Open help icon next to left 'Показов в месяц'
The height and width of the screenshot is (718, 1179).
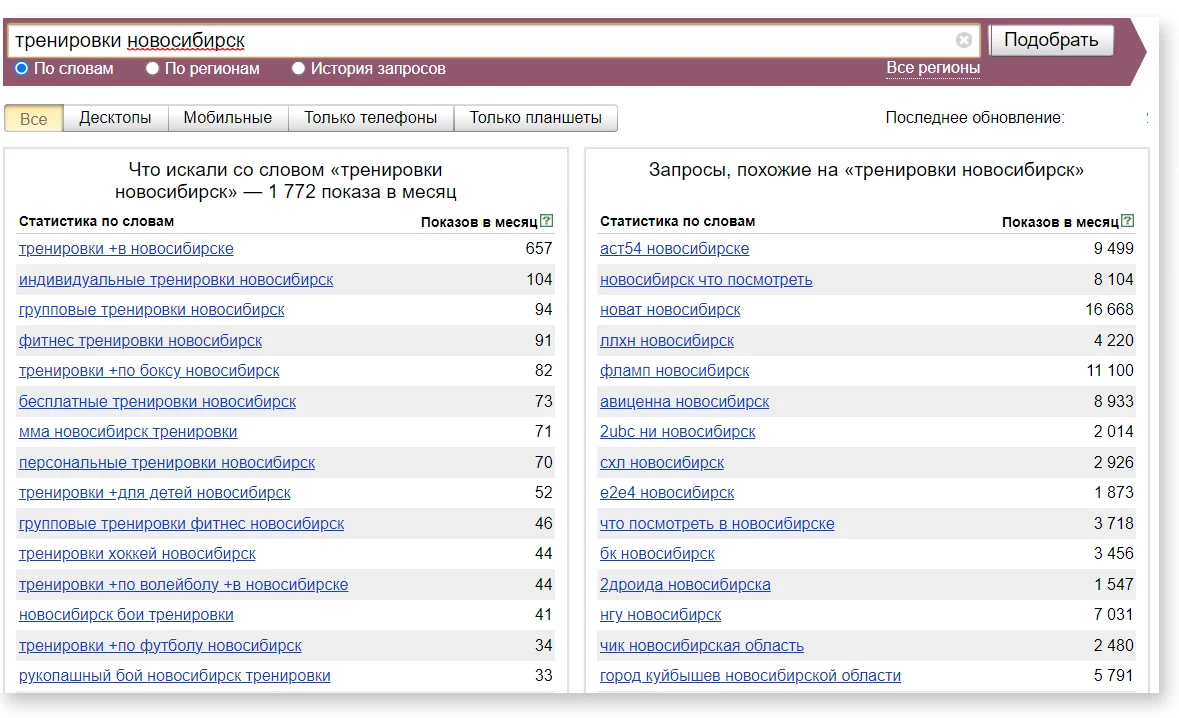547,221
